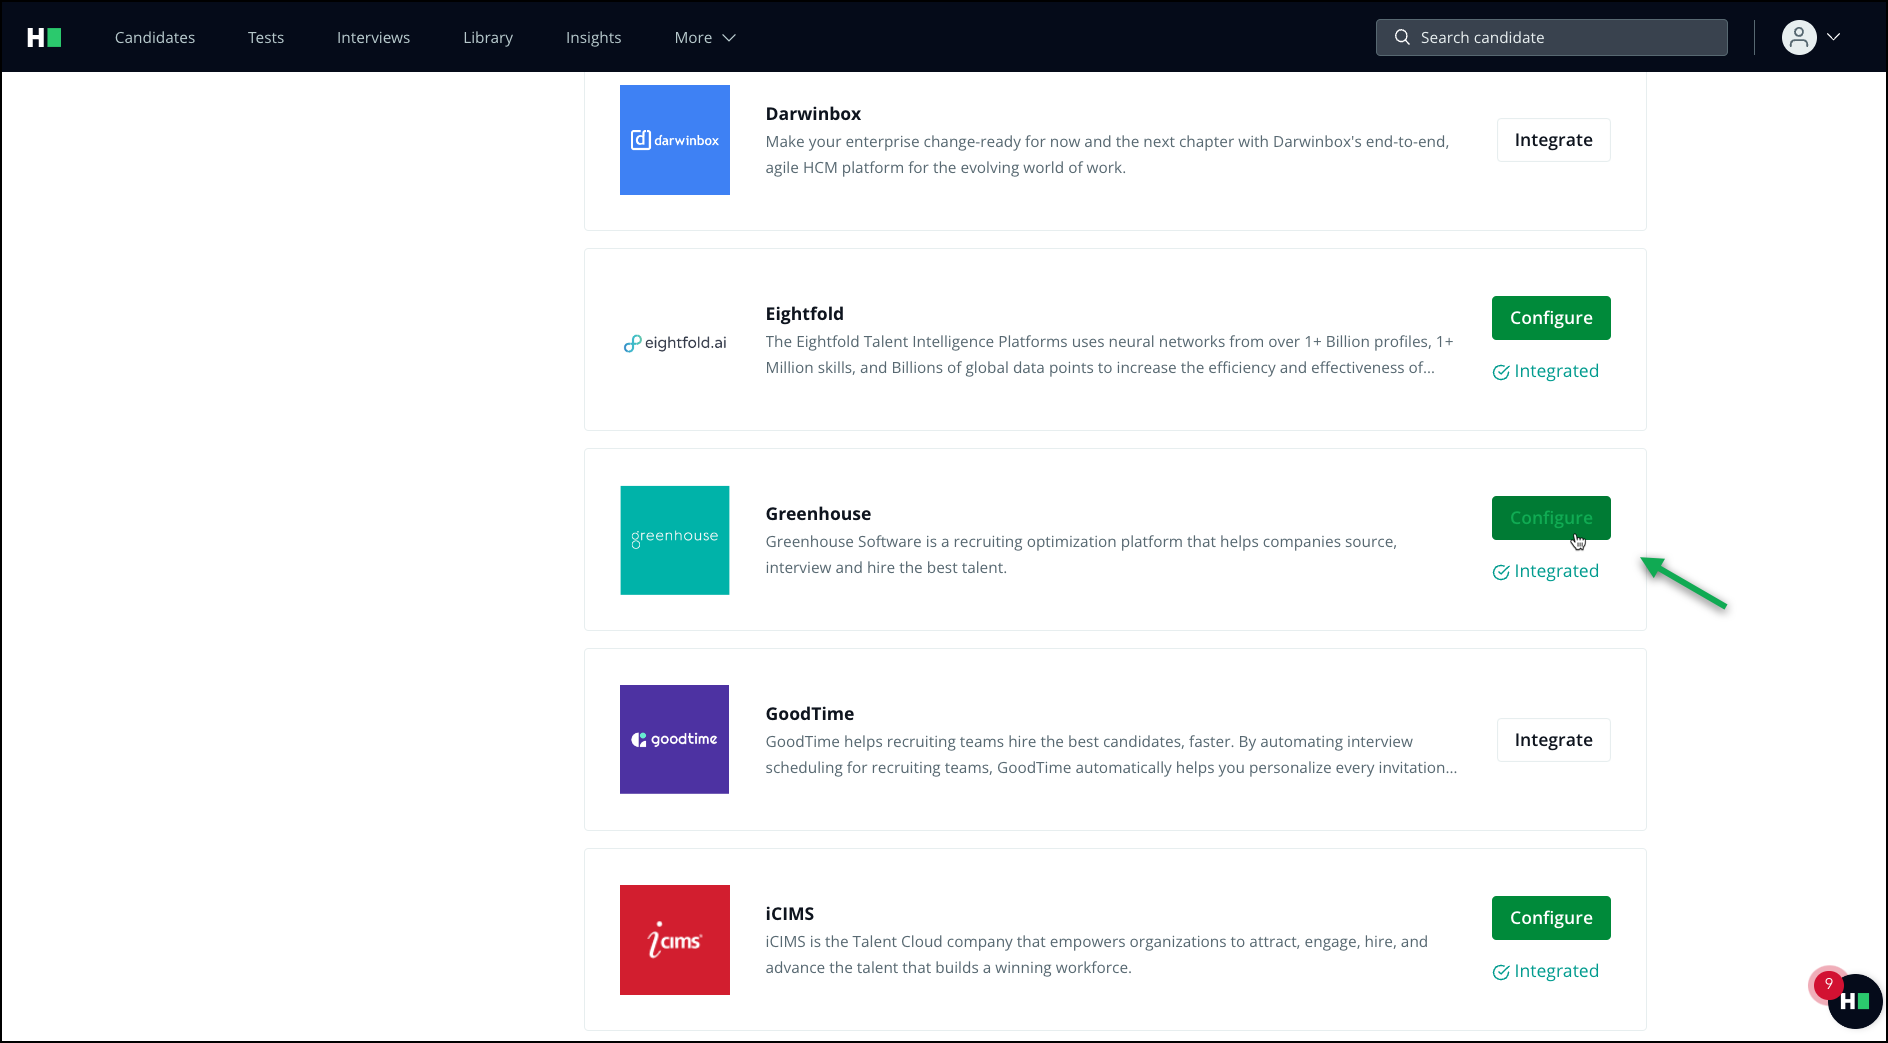Click the notification badge showing 9
The image size is (1888, 1043).
coord(1829,984)
